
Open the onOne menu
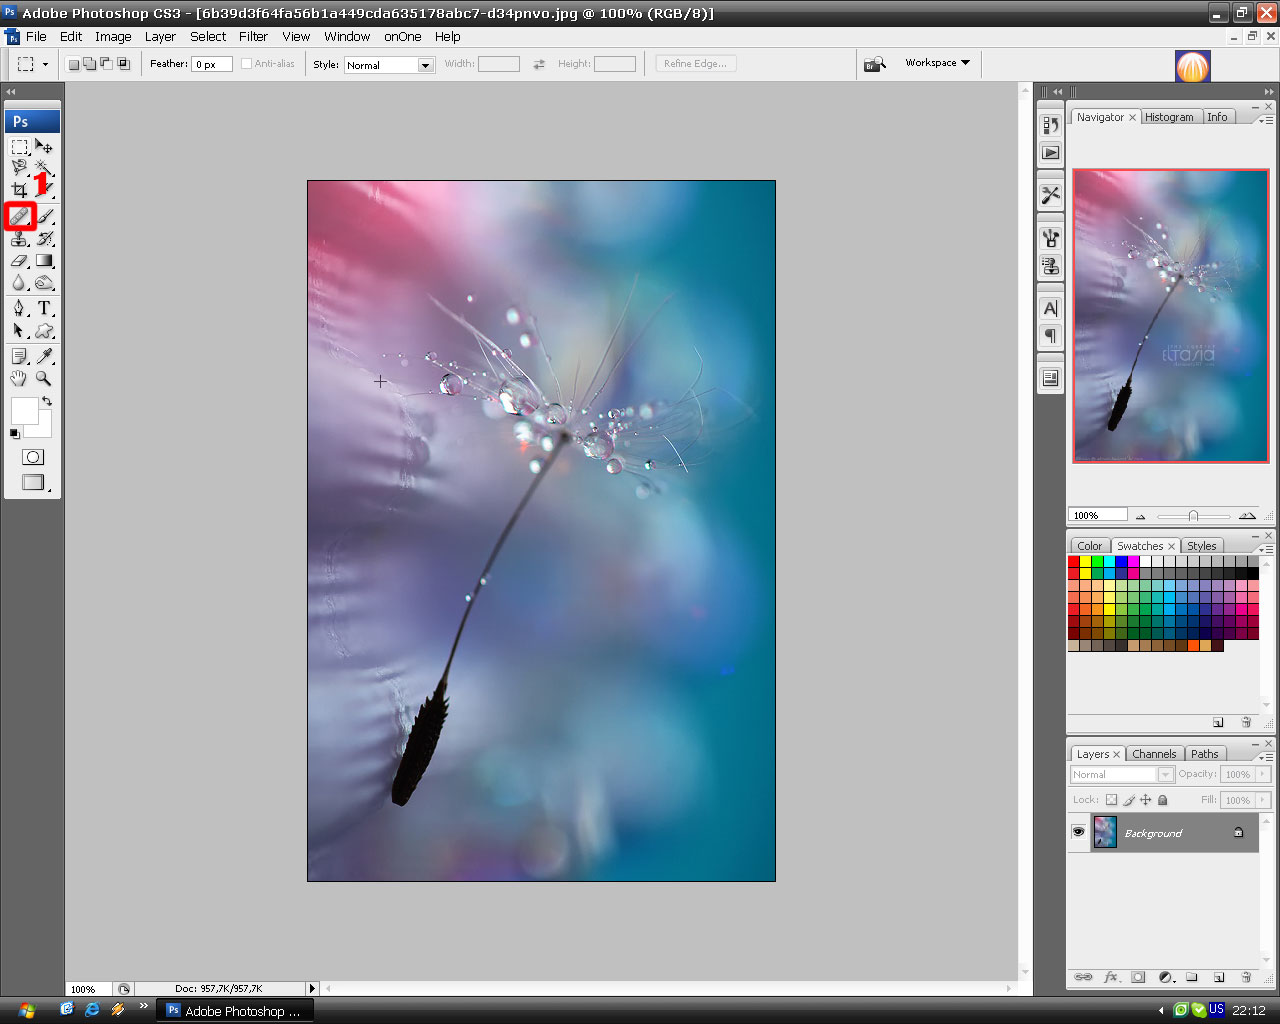tap(403, 36)
